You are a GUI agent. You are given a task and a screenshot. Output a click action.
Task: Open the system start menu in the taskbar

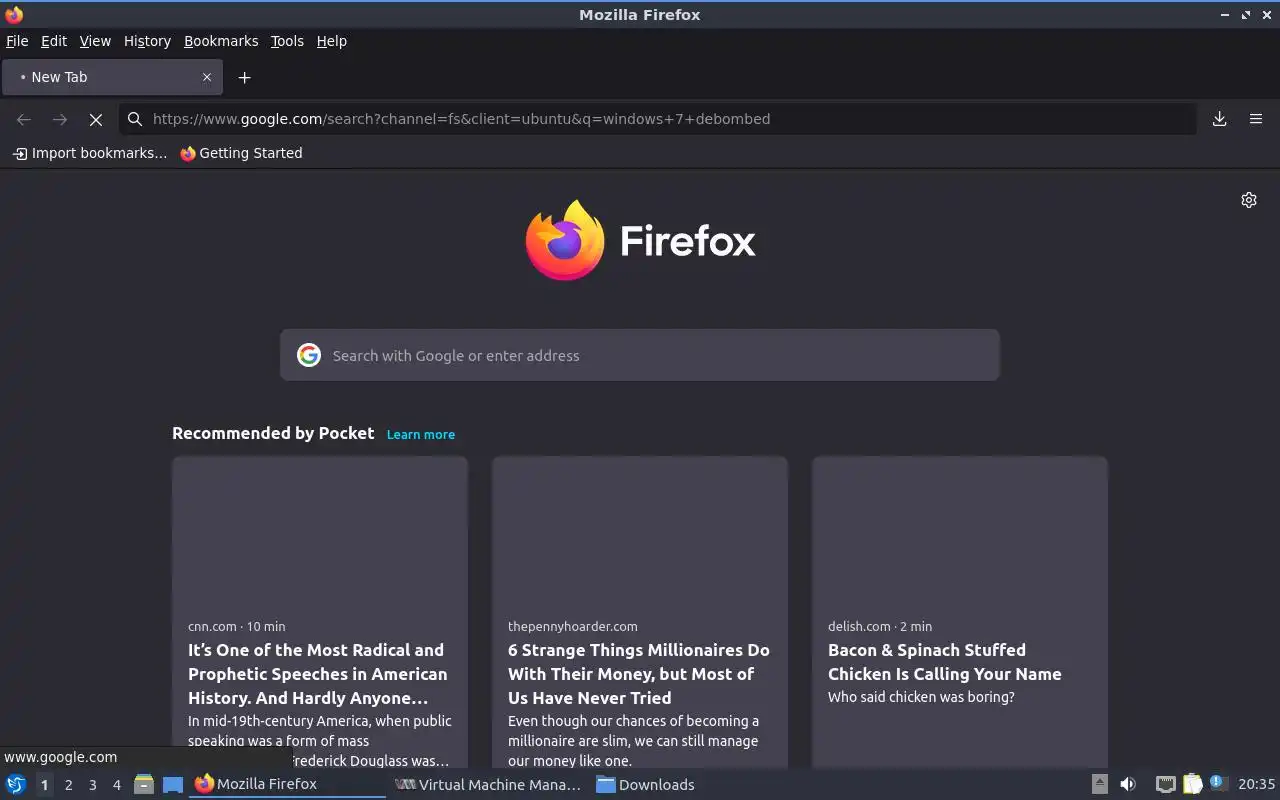[16, 784]
